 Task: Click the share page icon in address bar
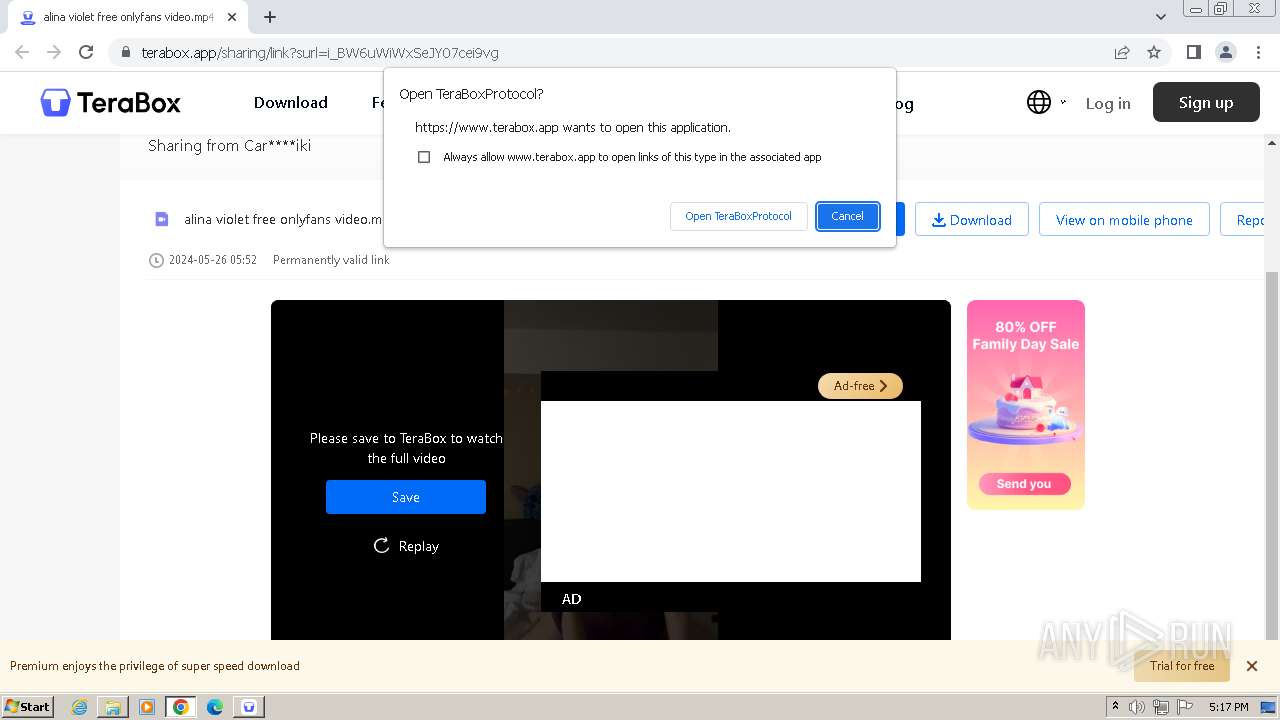[x=1122, y=52]
